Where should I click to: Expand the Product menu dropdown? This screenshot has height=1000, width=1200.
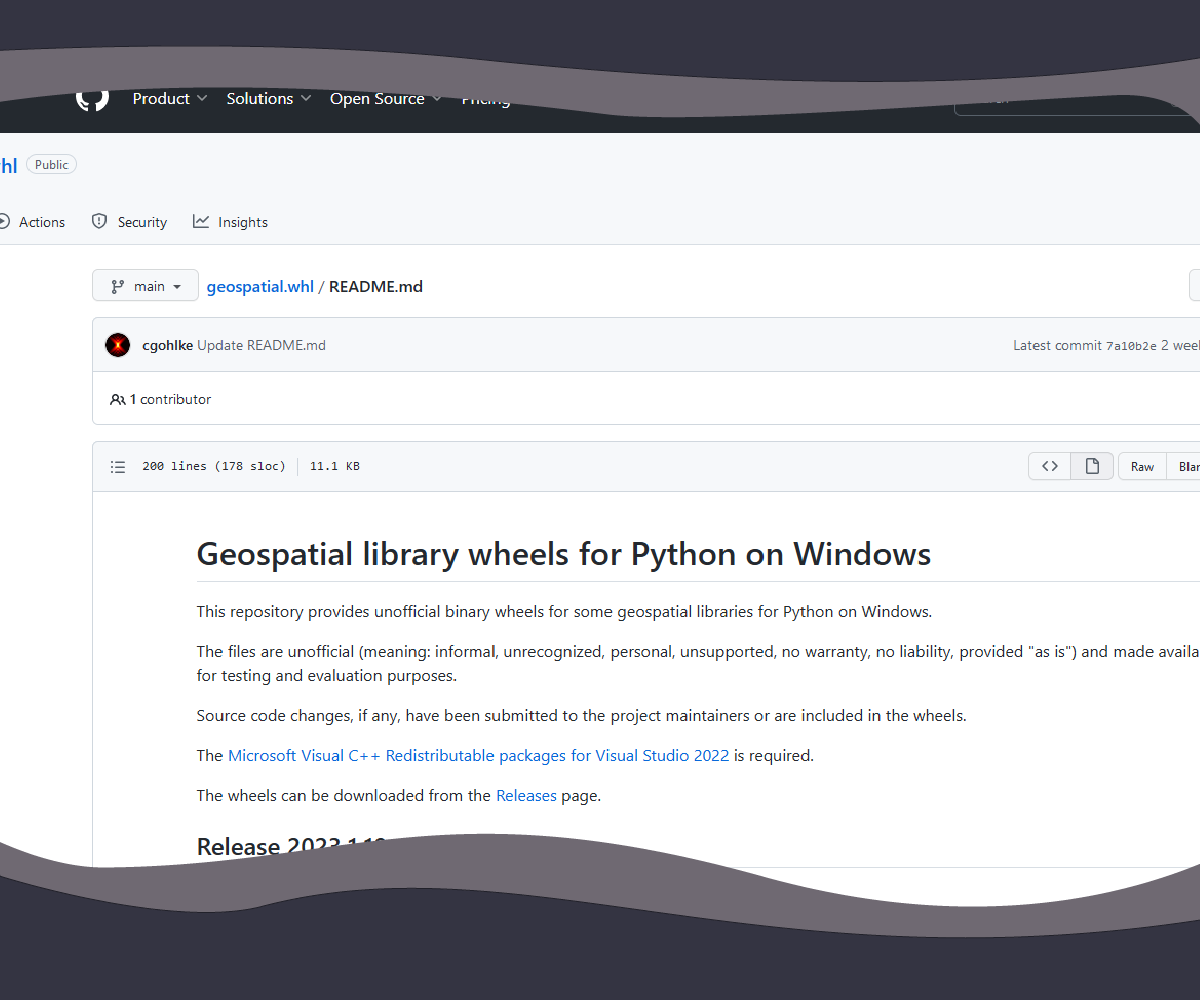click(x=170, y=98)
